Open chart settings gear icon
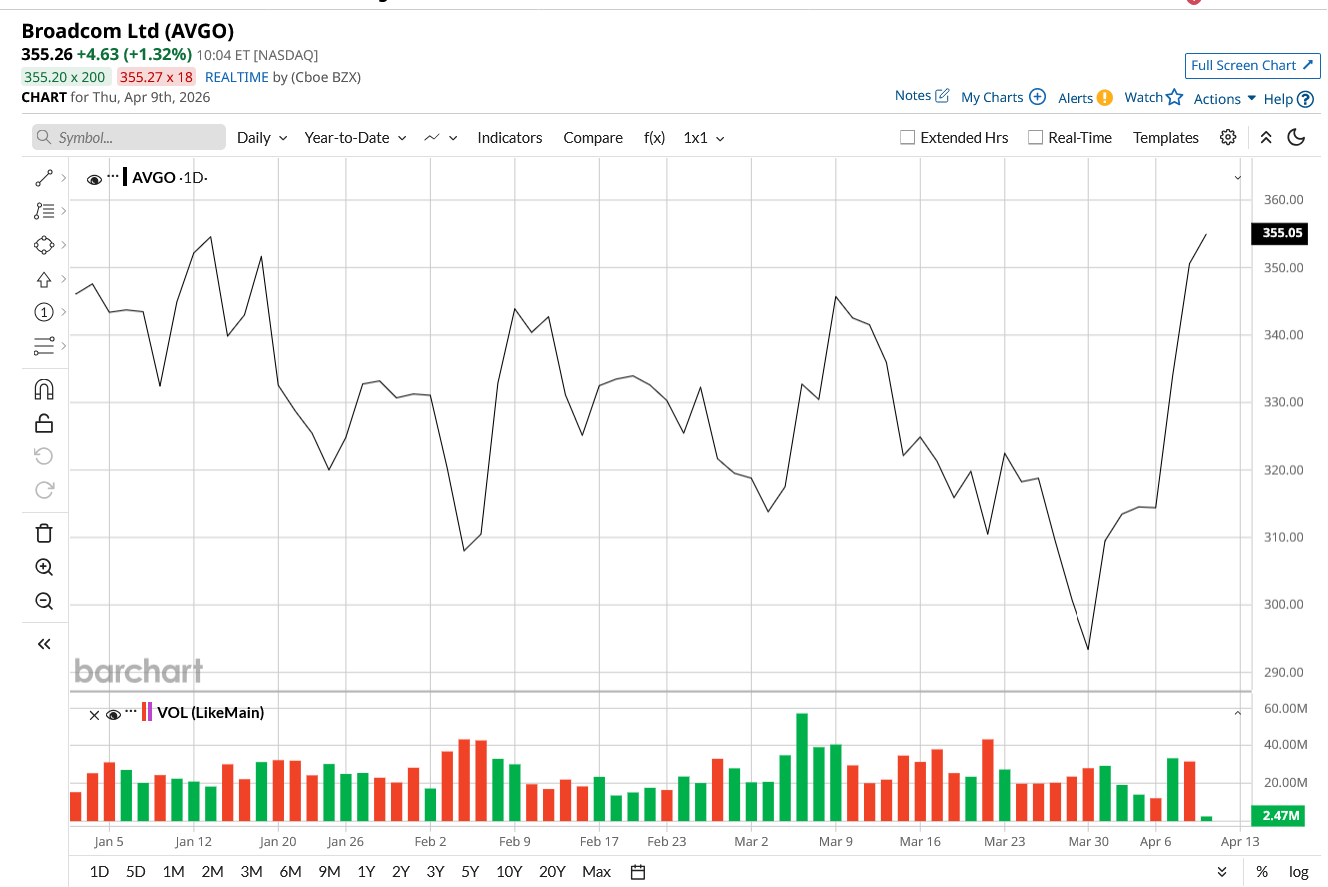 [x=1228, y=138]
